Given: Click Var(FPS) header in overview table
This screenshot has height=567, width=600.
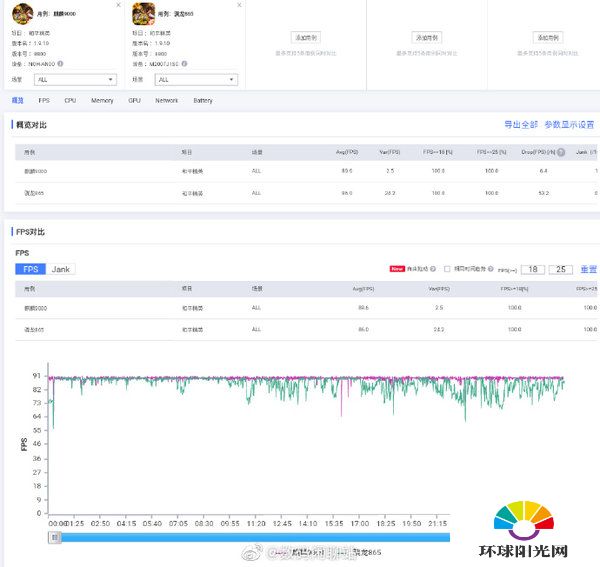Looking at the screenshot, I should (390, 152).
